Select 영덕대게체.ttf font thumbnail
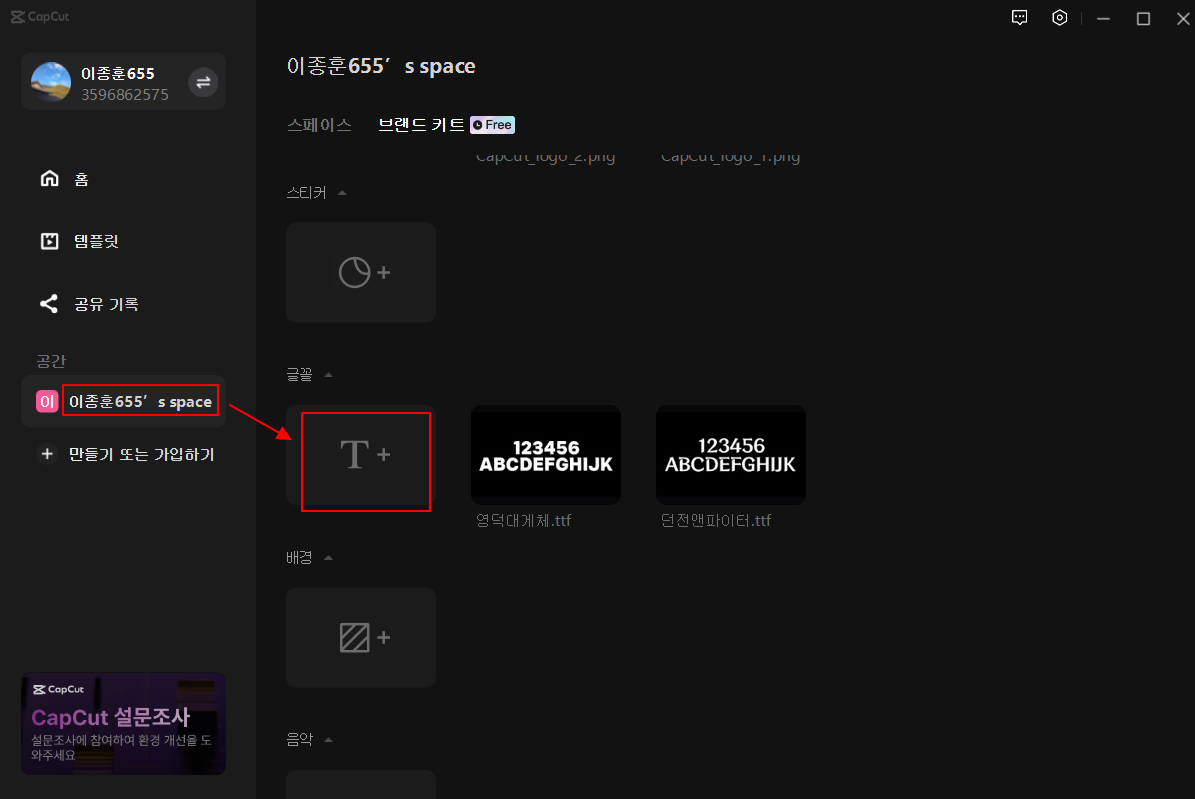The width and height of the screenshot is (1195, 799). click(x=546, y=454)
